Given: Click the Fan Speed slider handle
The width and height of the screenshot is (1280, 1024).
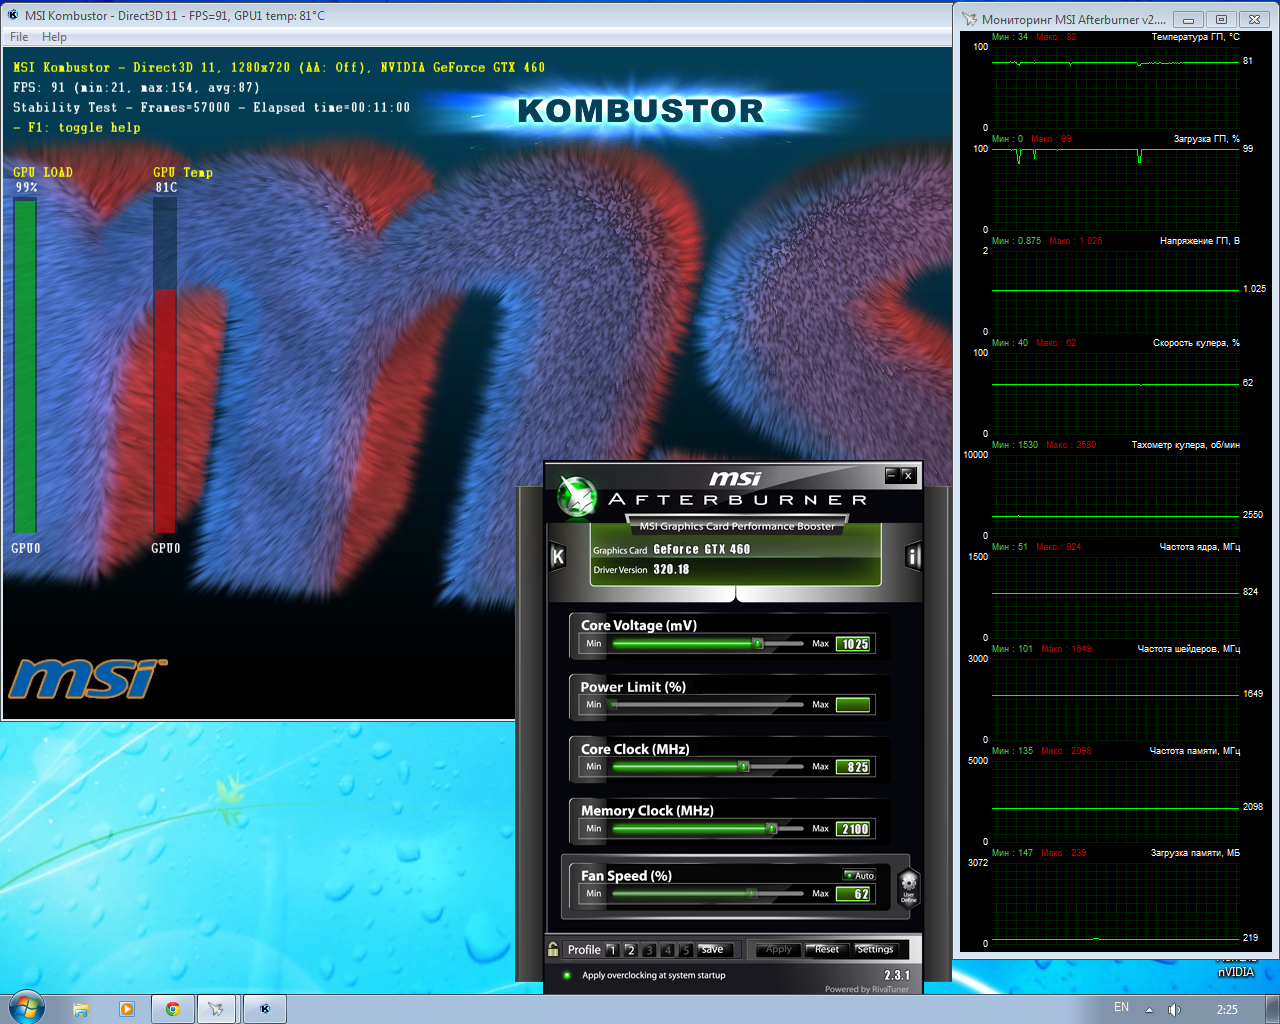Looking at the screenshot, I should pyautogui.click(x=752, y=894).
